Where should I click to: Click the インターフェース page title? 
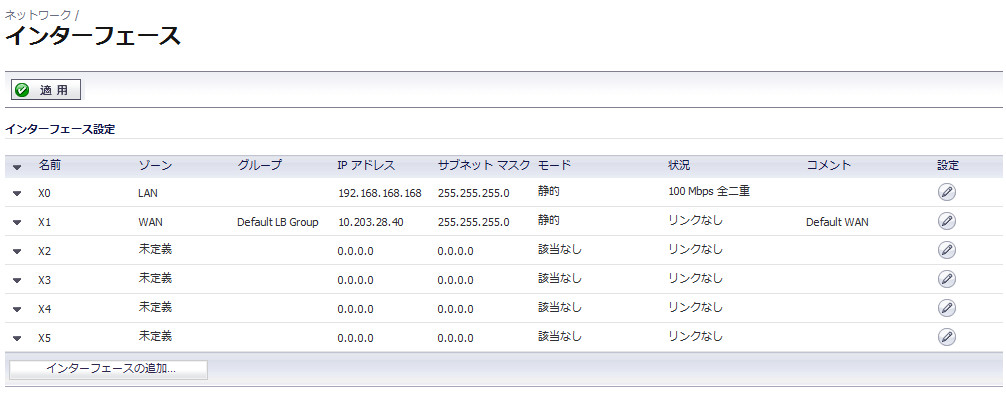click(93, 37)
